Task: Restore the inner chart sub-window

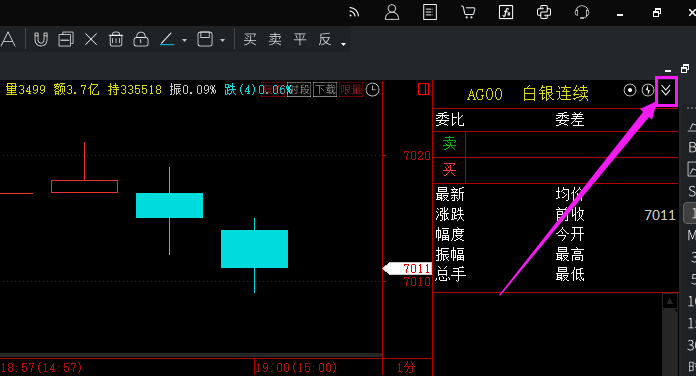Action: (685, 69)
